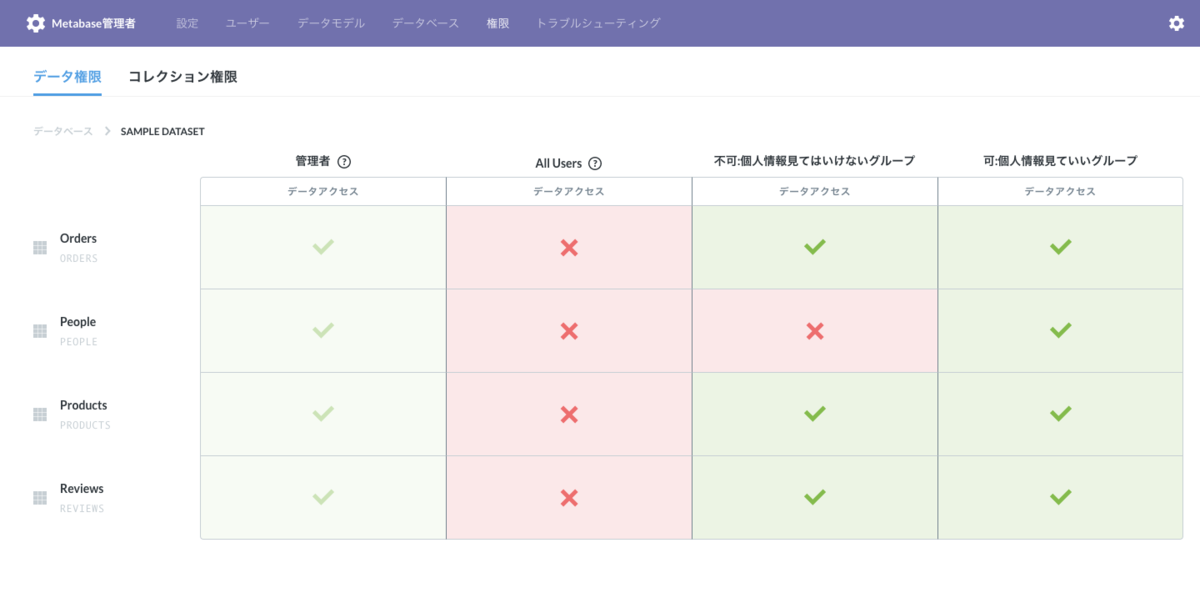Click the help icon next to 管理者
Image resolution: width=1200 pixels, height=598 pixels.
tap(344, 161)
